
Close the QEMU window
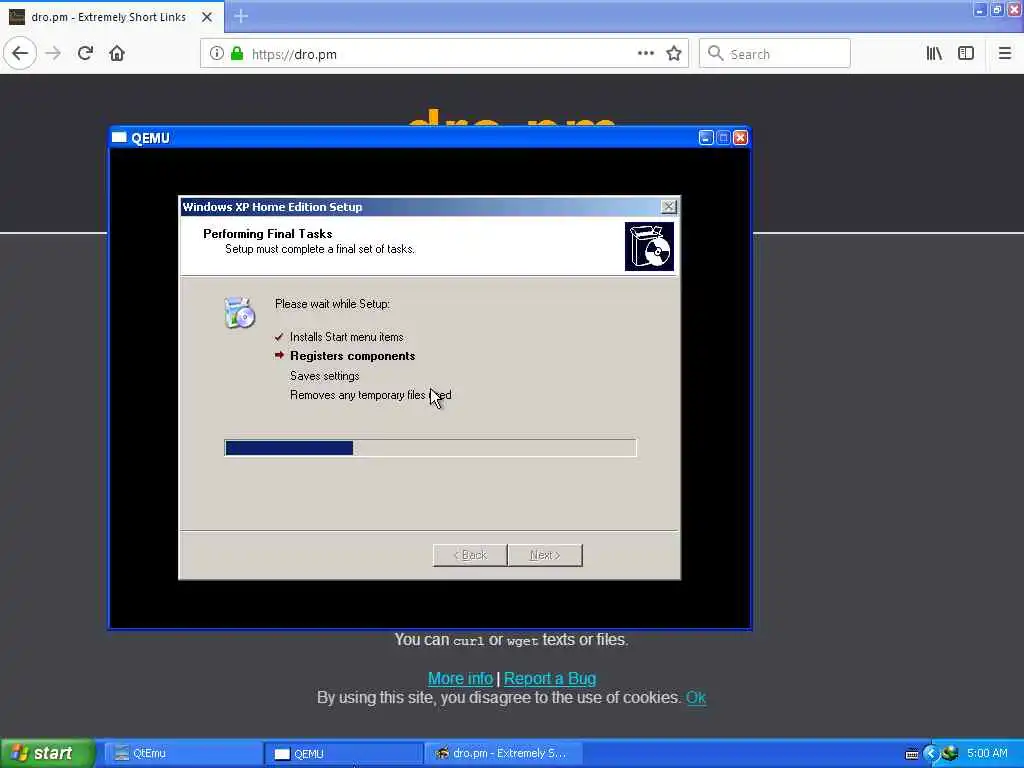pyautogui.click(x=741, y=137)
